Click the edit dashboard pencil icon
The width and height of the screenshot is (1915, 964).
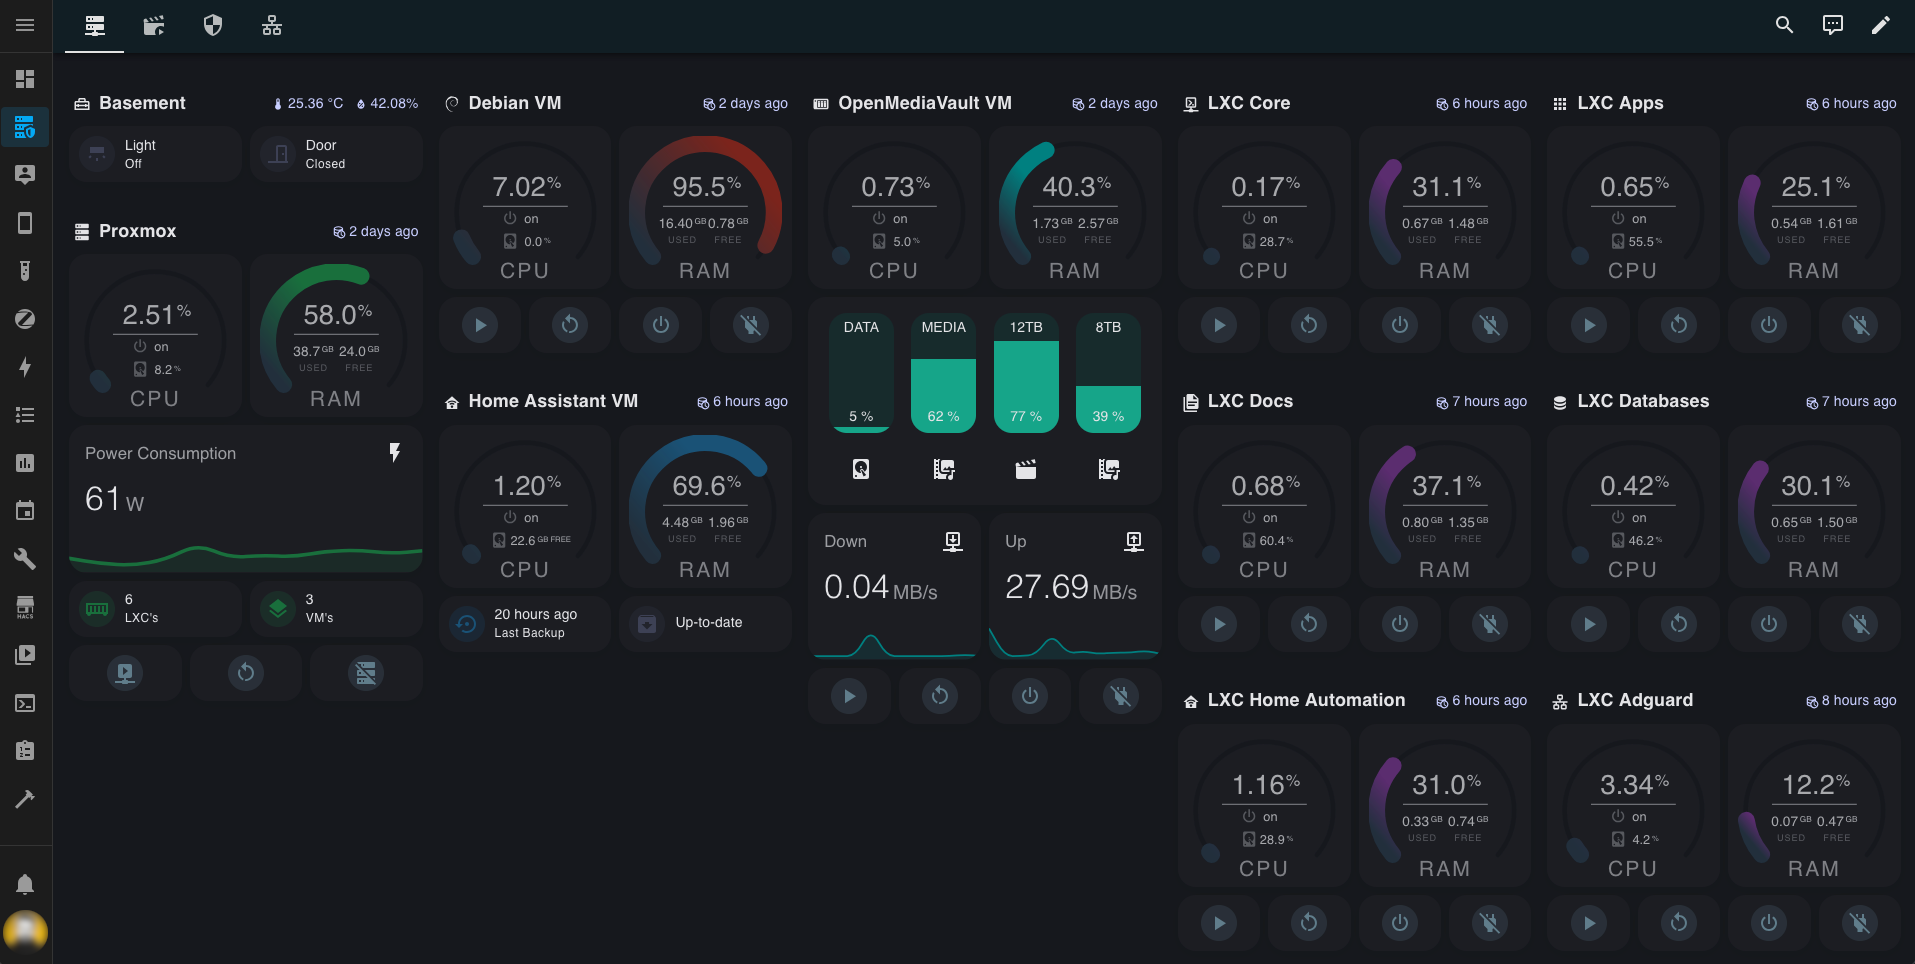point(1880,25)
